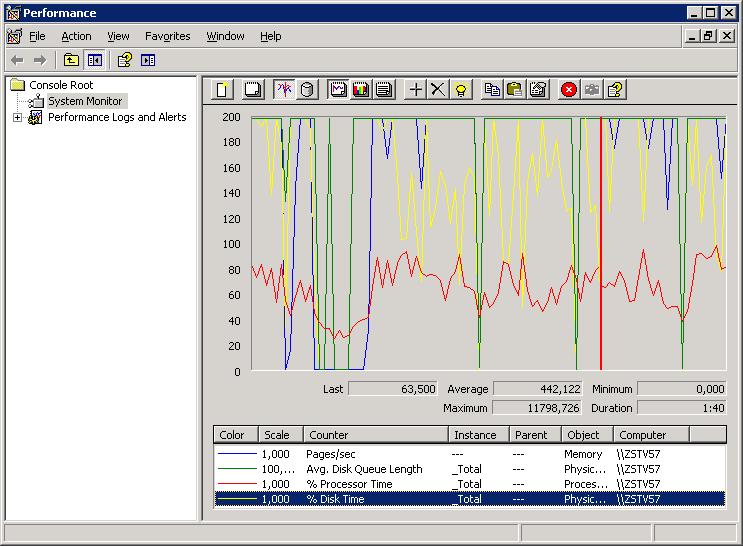
Task: Click the Delete counter X icon
Action: (438, 90)
